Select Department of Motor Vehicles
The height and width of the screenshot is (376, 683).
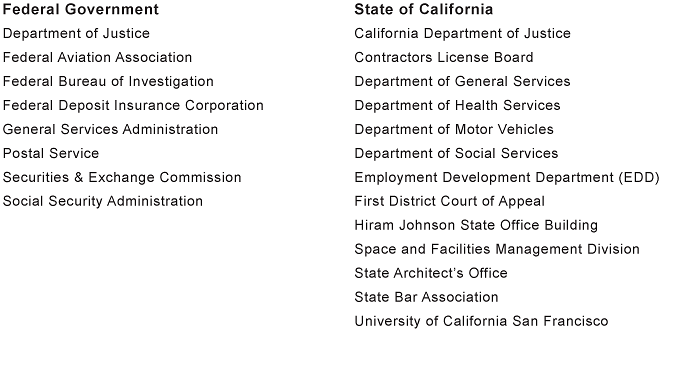point(454,129)
